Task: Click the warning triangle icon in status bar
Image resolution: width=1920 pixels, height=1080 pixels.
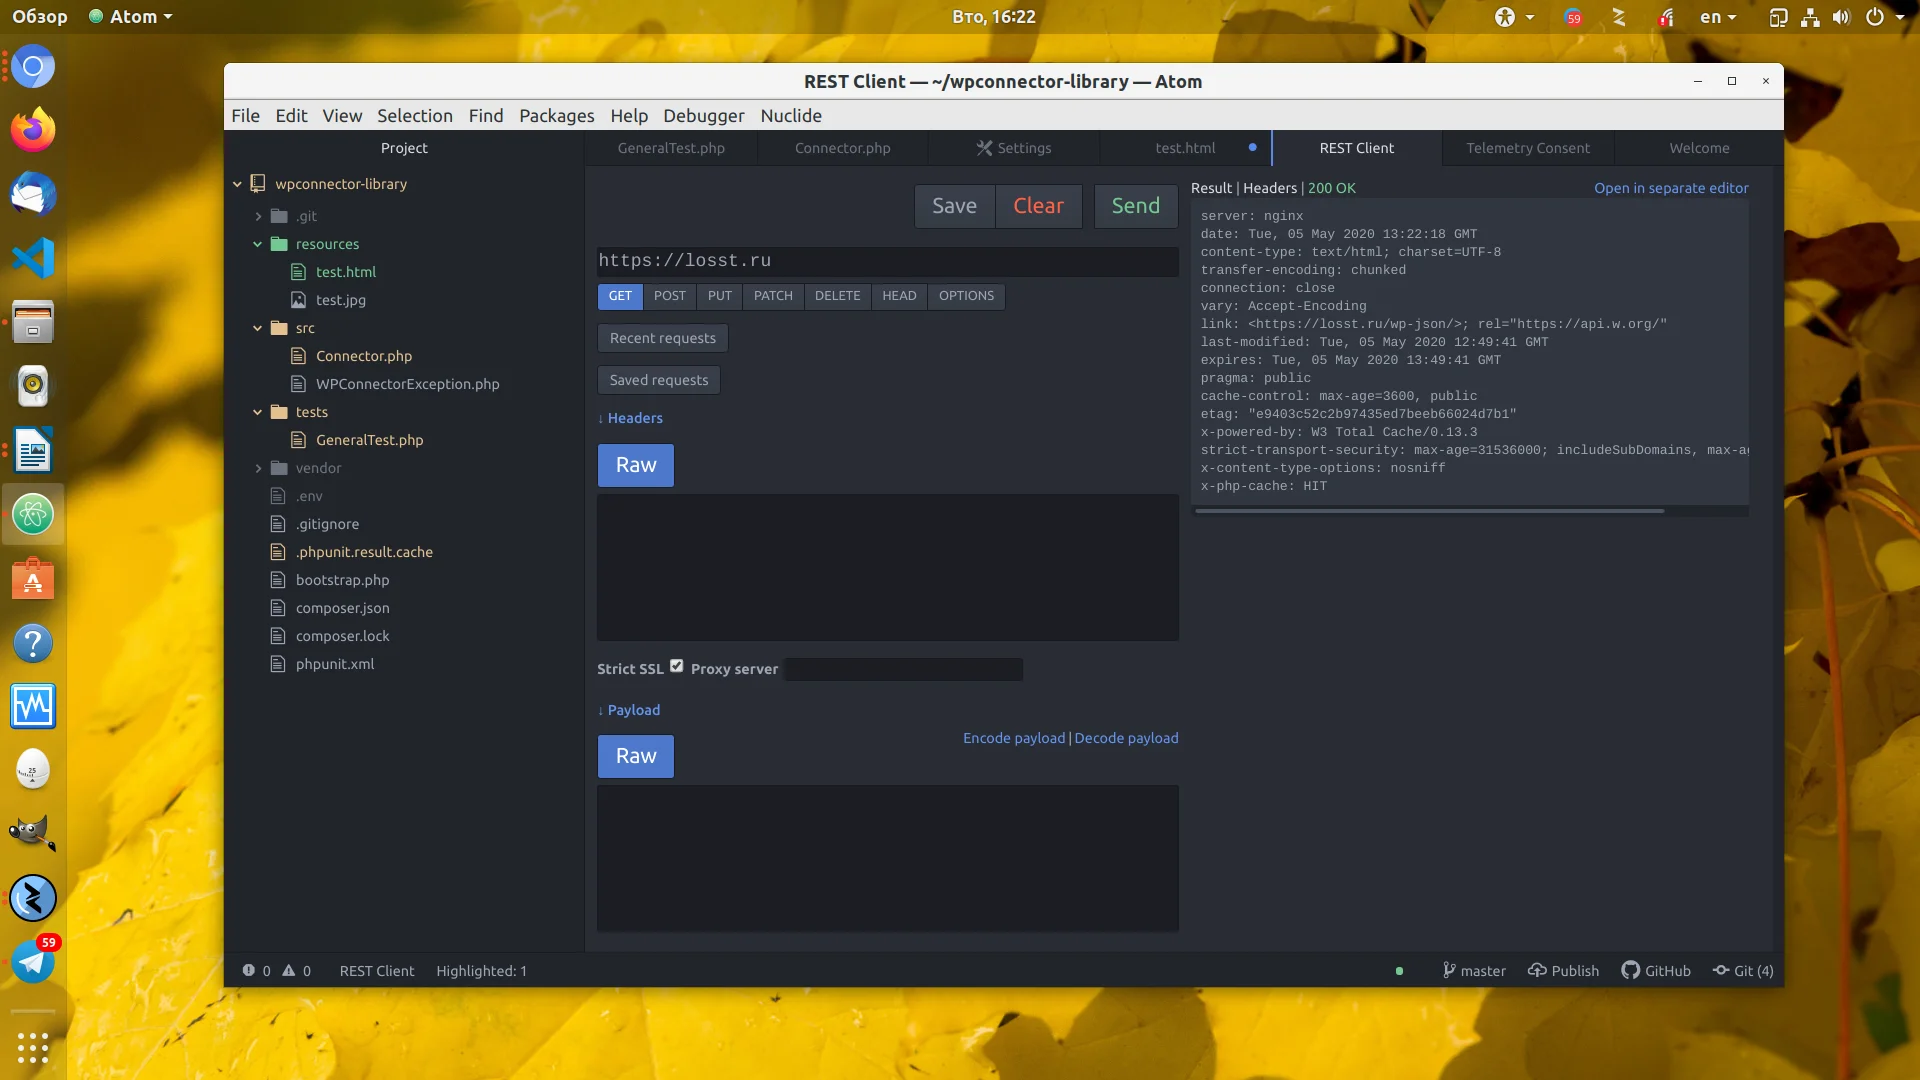Action: pyautogui.click(x=289, y=970)
